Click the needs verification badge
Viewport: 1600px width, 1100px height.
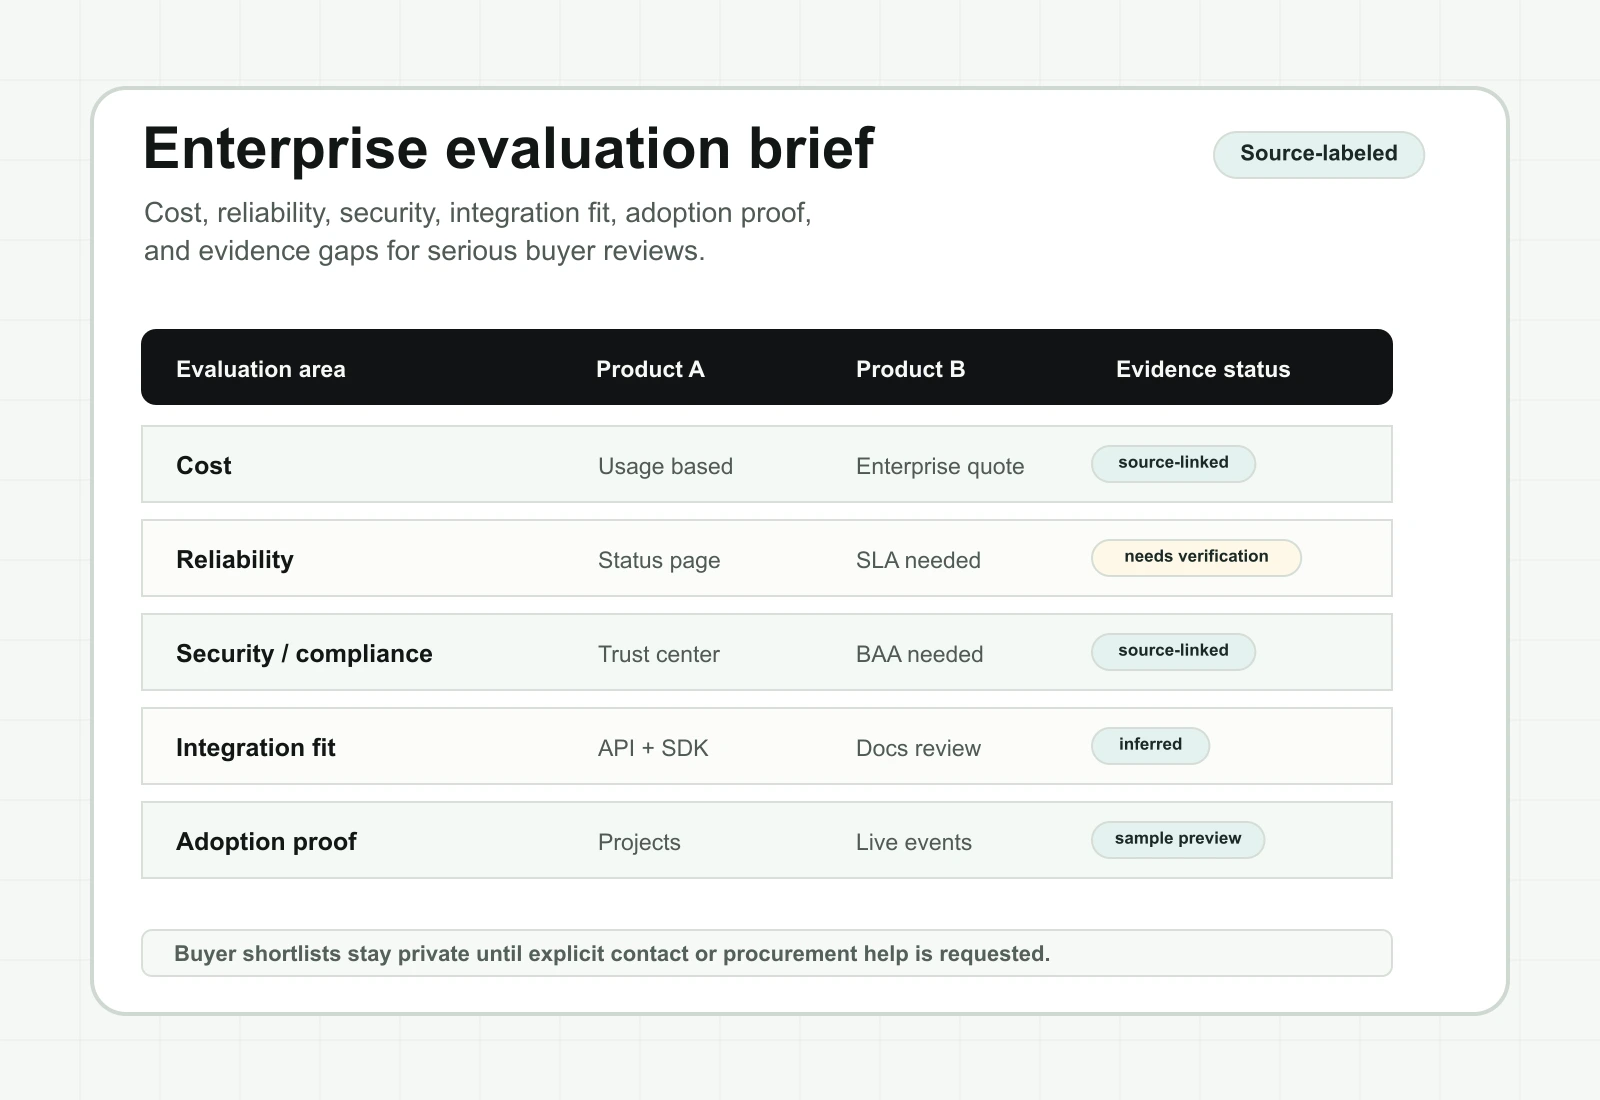(x=1196, y=557)
